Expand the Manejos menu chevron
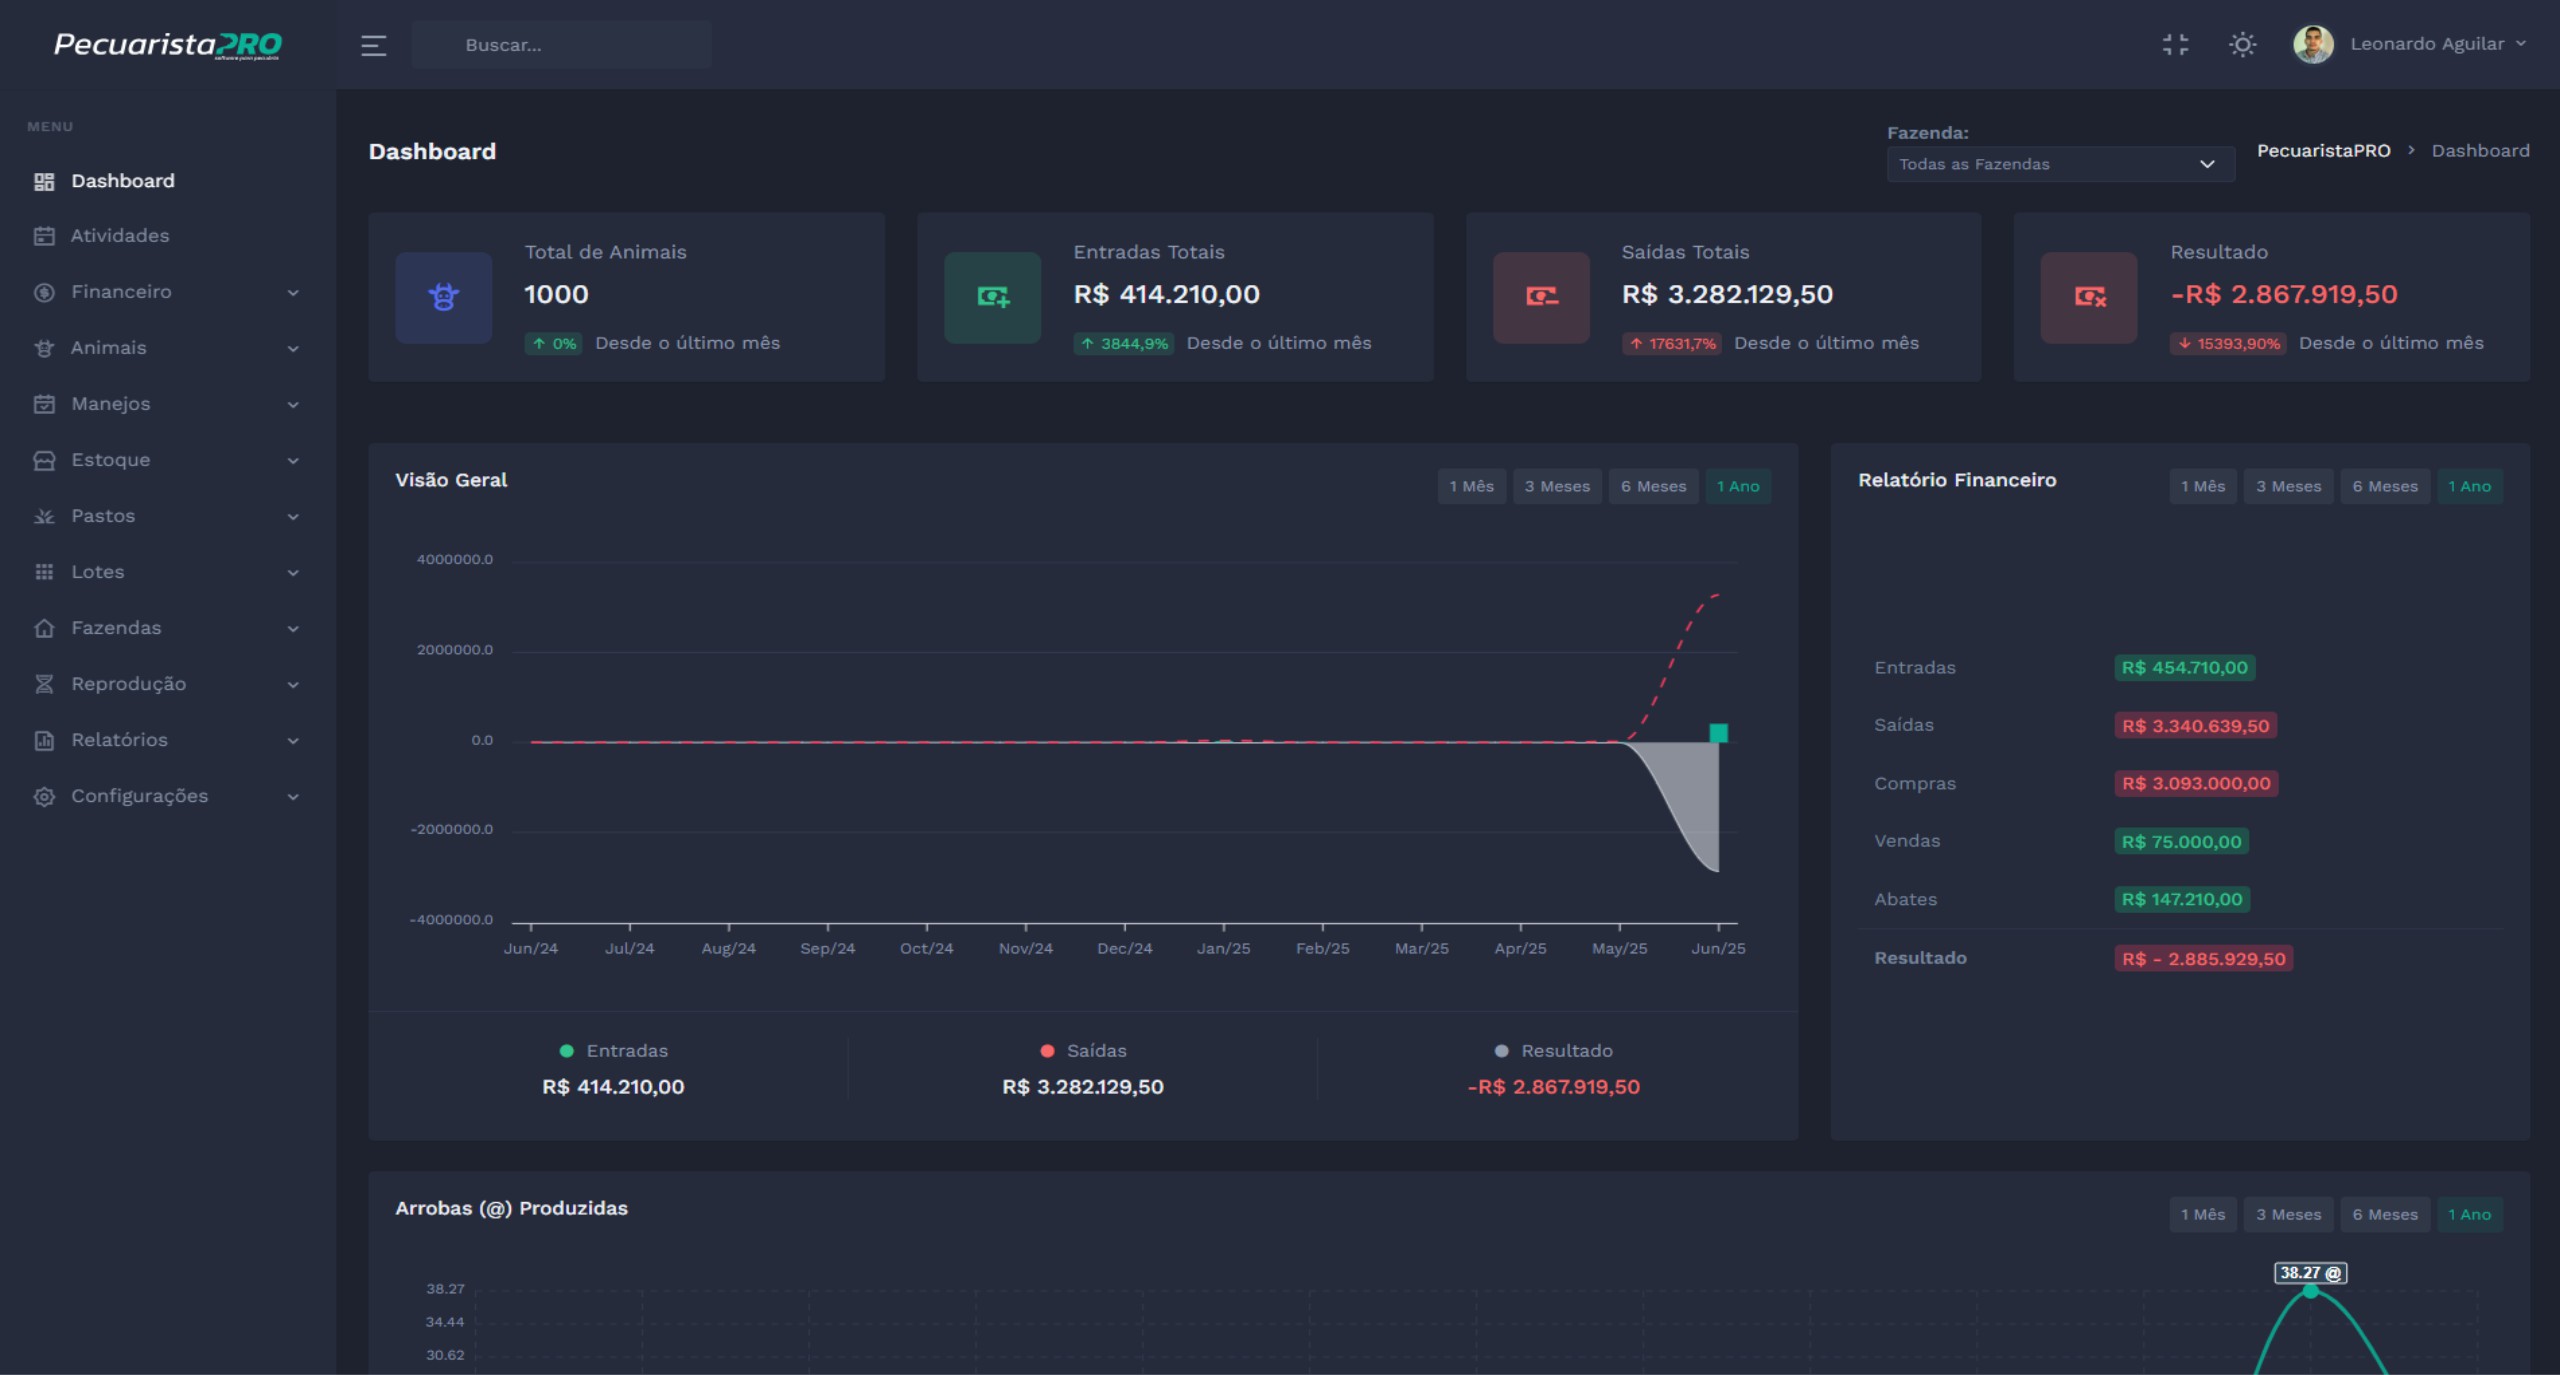The height and width of the screenshot is (1375, 2560). tap(293, 405)
